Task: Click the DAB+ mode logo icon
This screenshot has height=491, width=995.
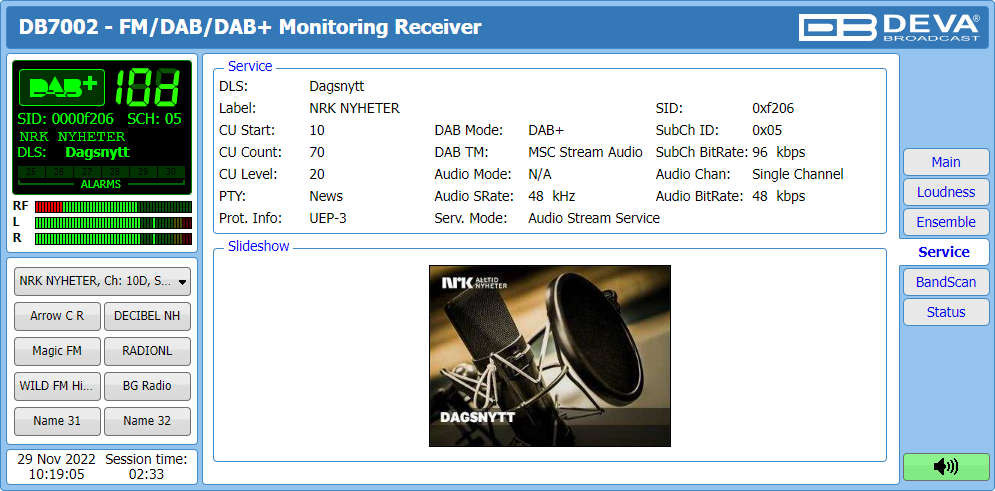Action: pyautogui.click(x=62, y=88)
